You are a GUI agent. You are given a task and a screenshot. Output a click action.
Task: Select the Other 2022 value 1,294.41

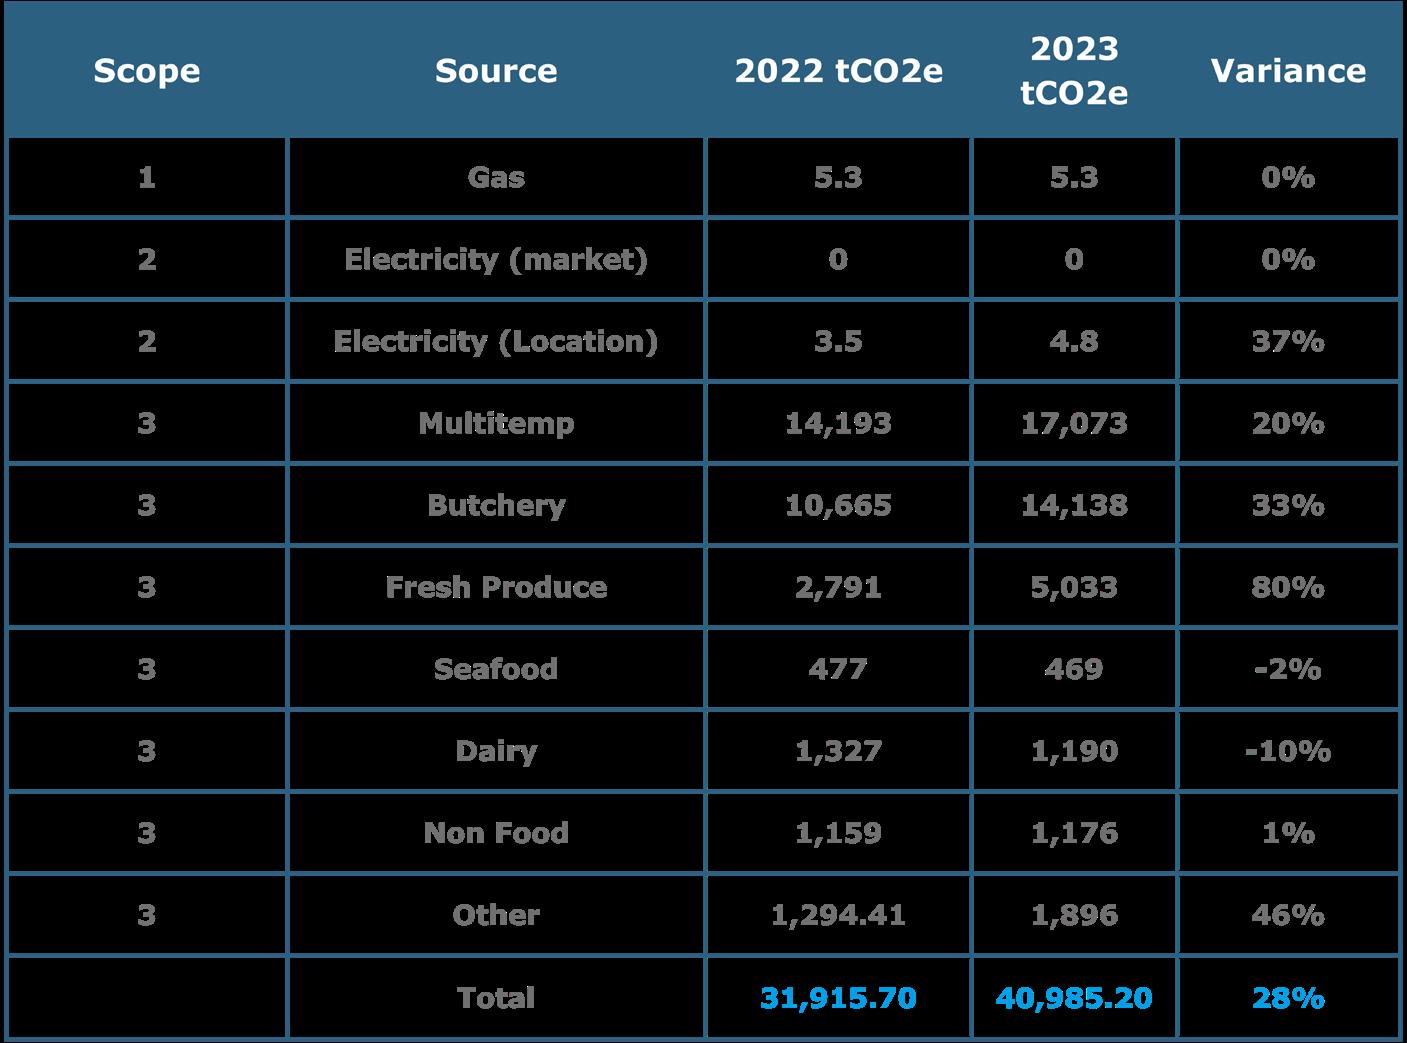838,915
